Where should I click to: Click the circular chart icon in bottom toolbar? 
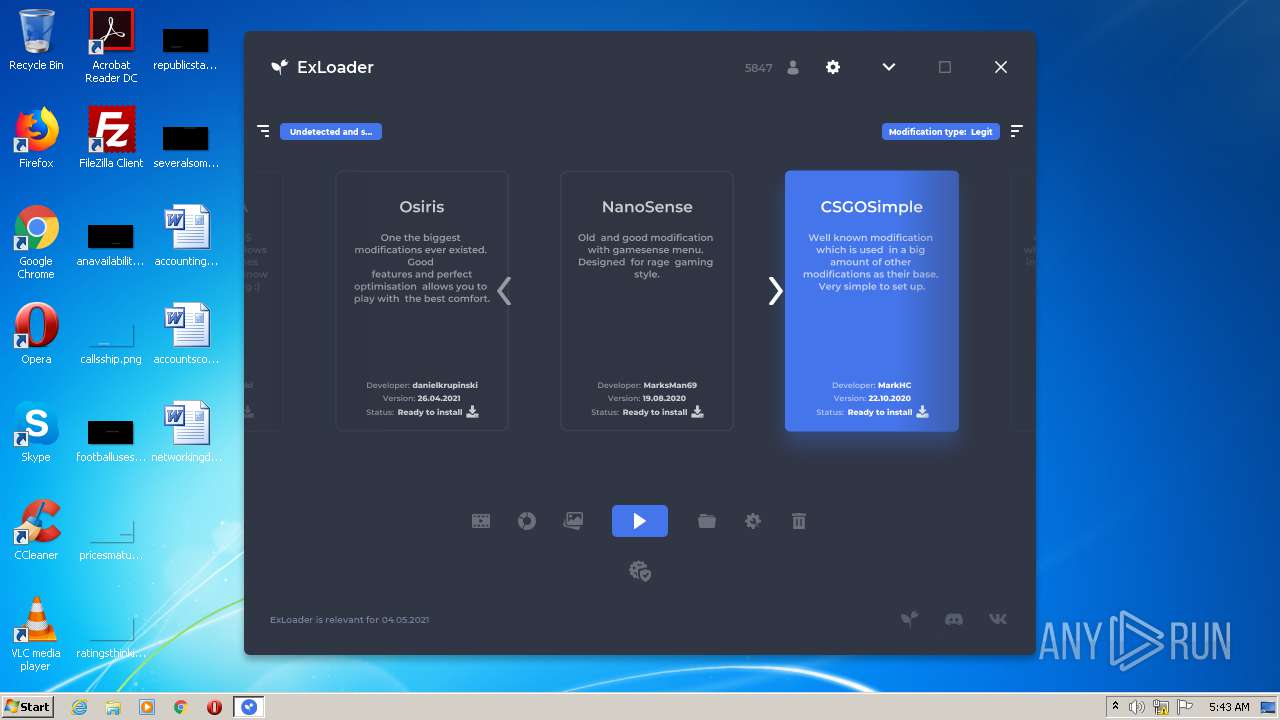[527, 521]
